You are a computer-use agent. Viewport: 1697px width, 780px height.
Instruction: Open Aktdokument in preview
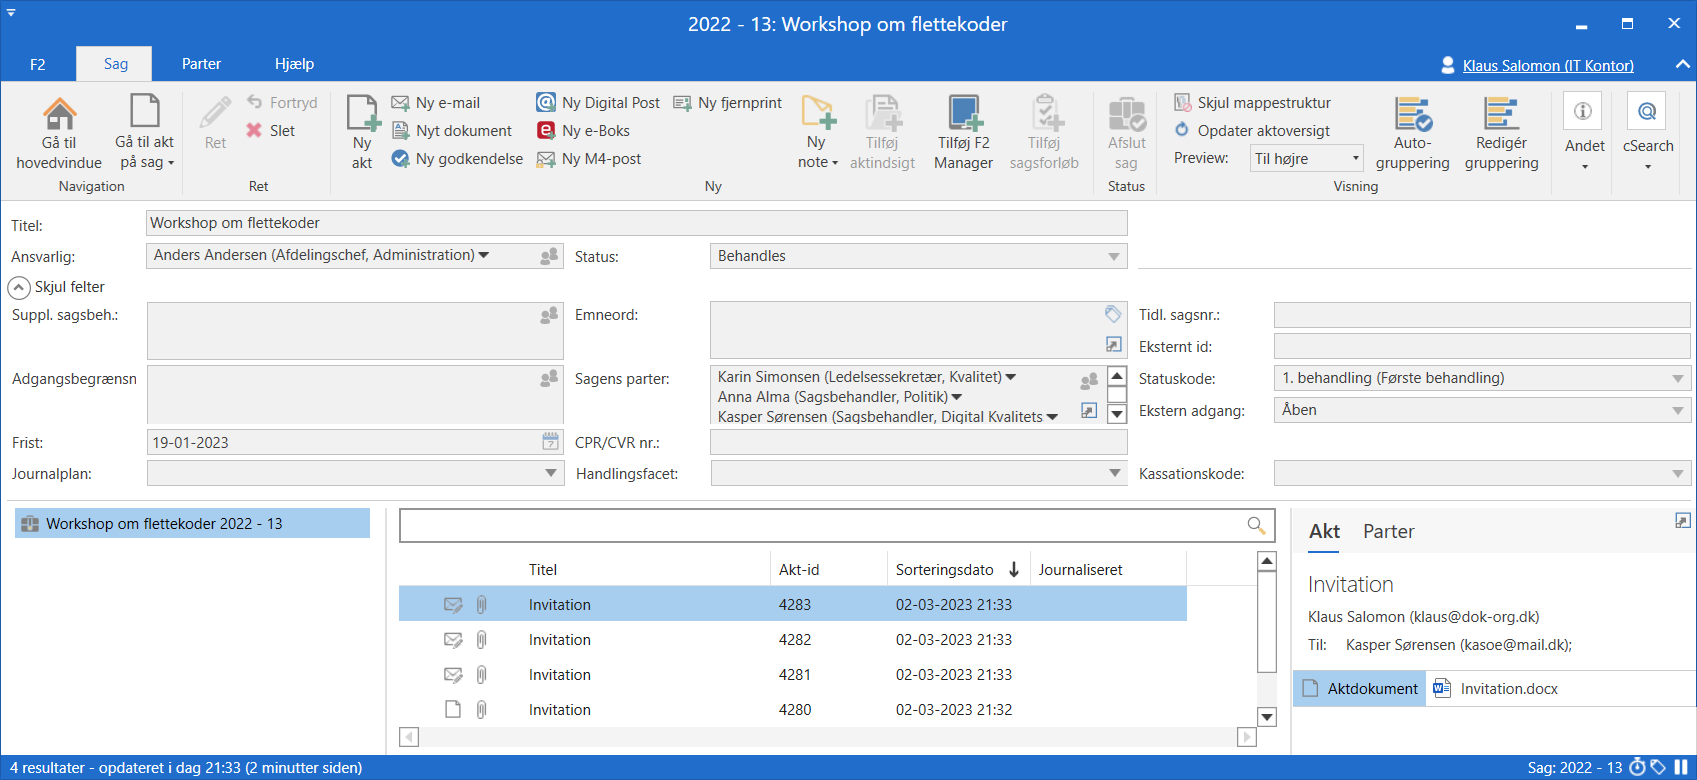(x=1360, y=688)
